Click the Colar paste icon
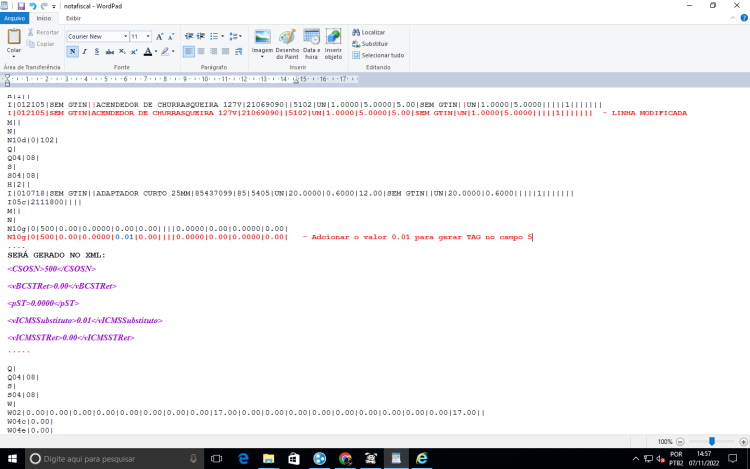 [14, 37]
